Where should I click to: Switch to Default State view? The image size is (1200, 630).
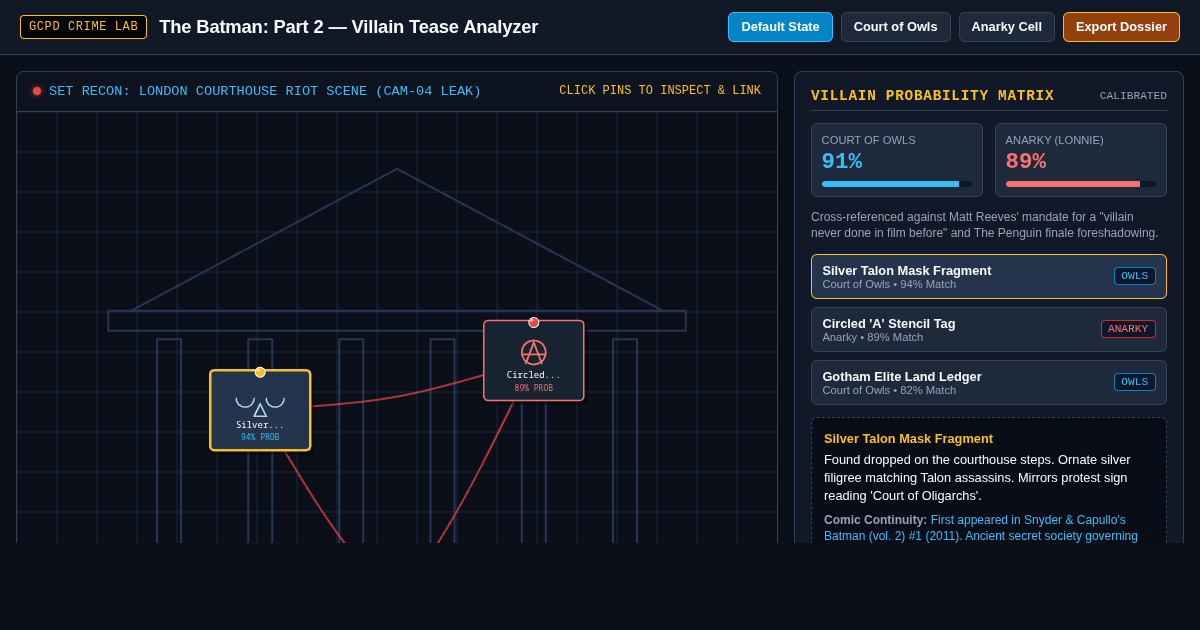click(x=780, y=27)
